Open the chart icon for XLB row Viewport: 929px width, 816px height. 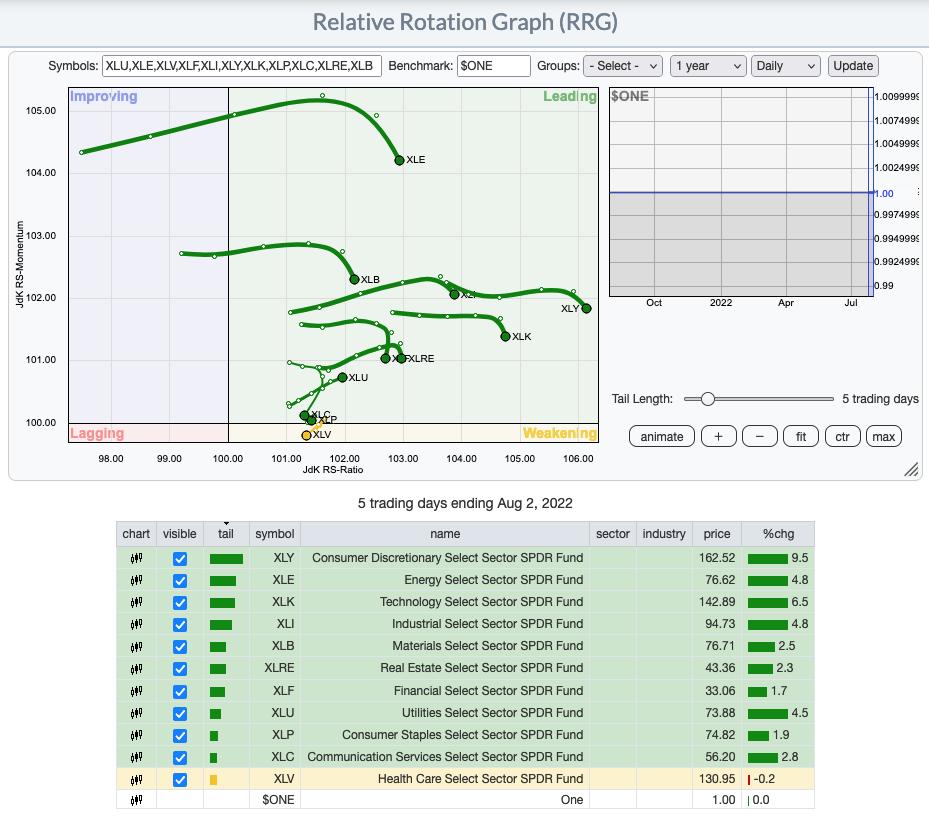(136, 647)
